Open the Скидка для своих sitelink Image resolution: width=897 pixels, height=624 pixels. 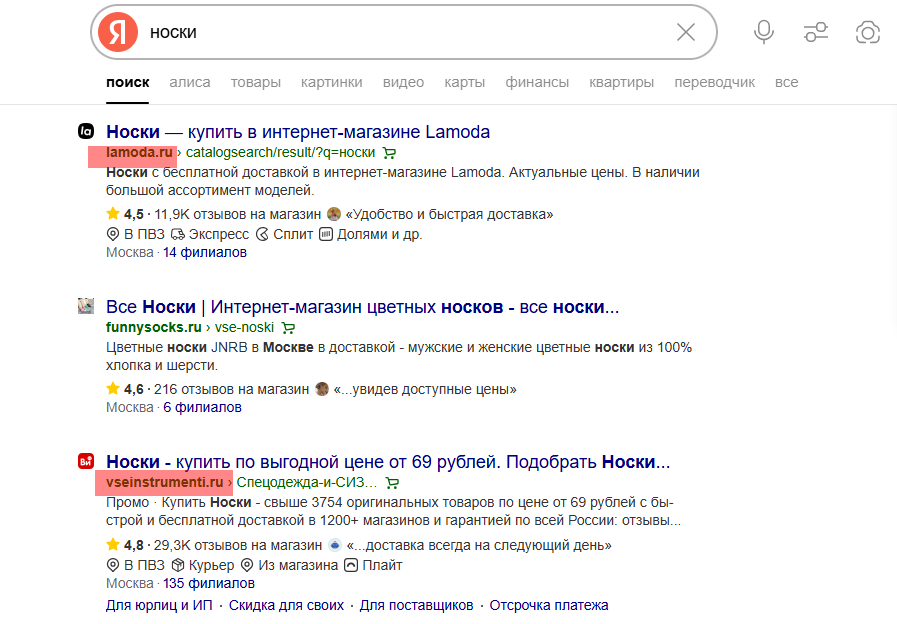(x=287, y=605)
